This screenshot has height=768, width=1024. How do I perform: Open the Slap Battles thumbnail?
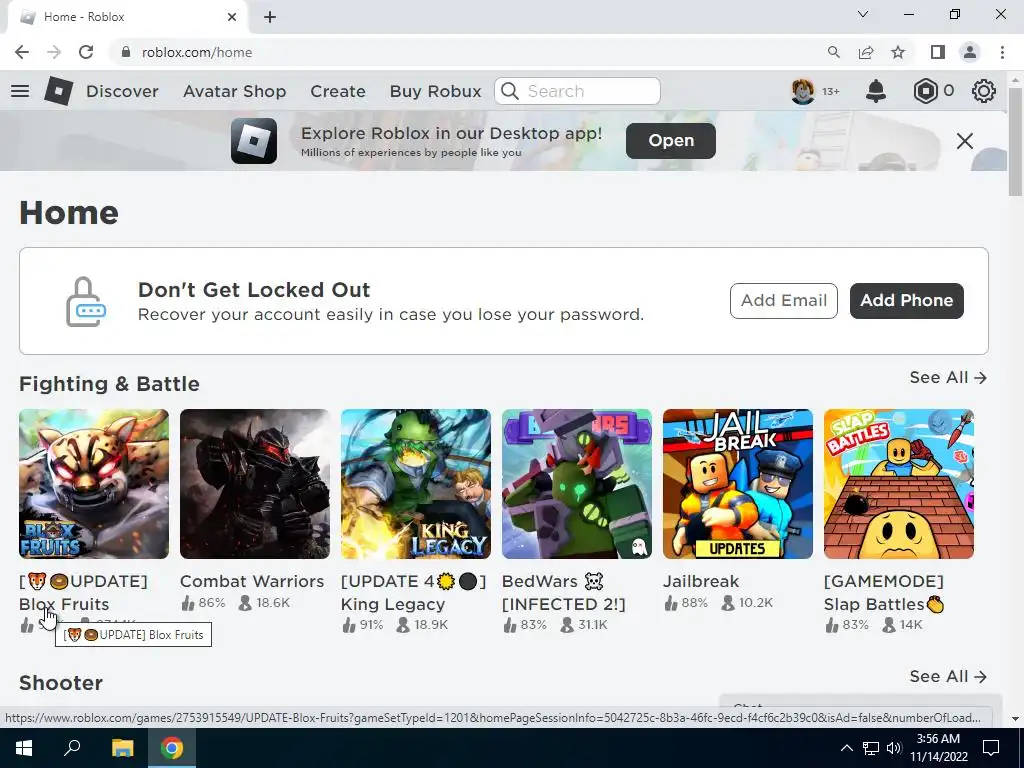pyautogui.click(x=899, y=484)
